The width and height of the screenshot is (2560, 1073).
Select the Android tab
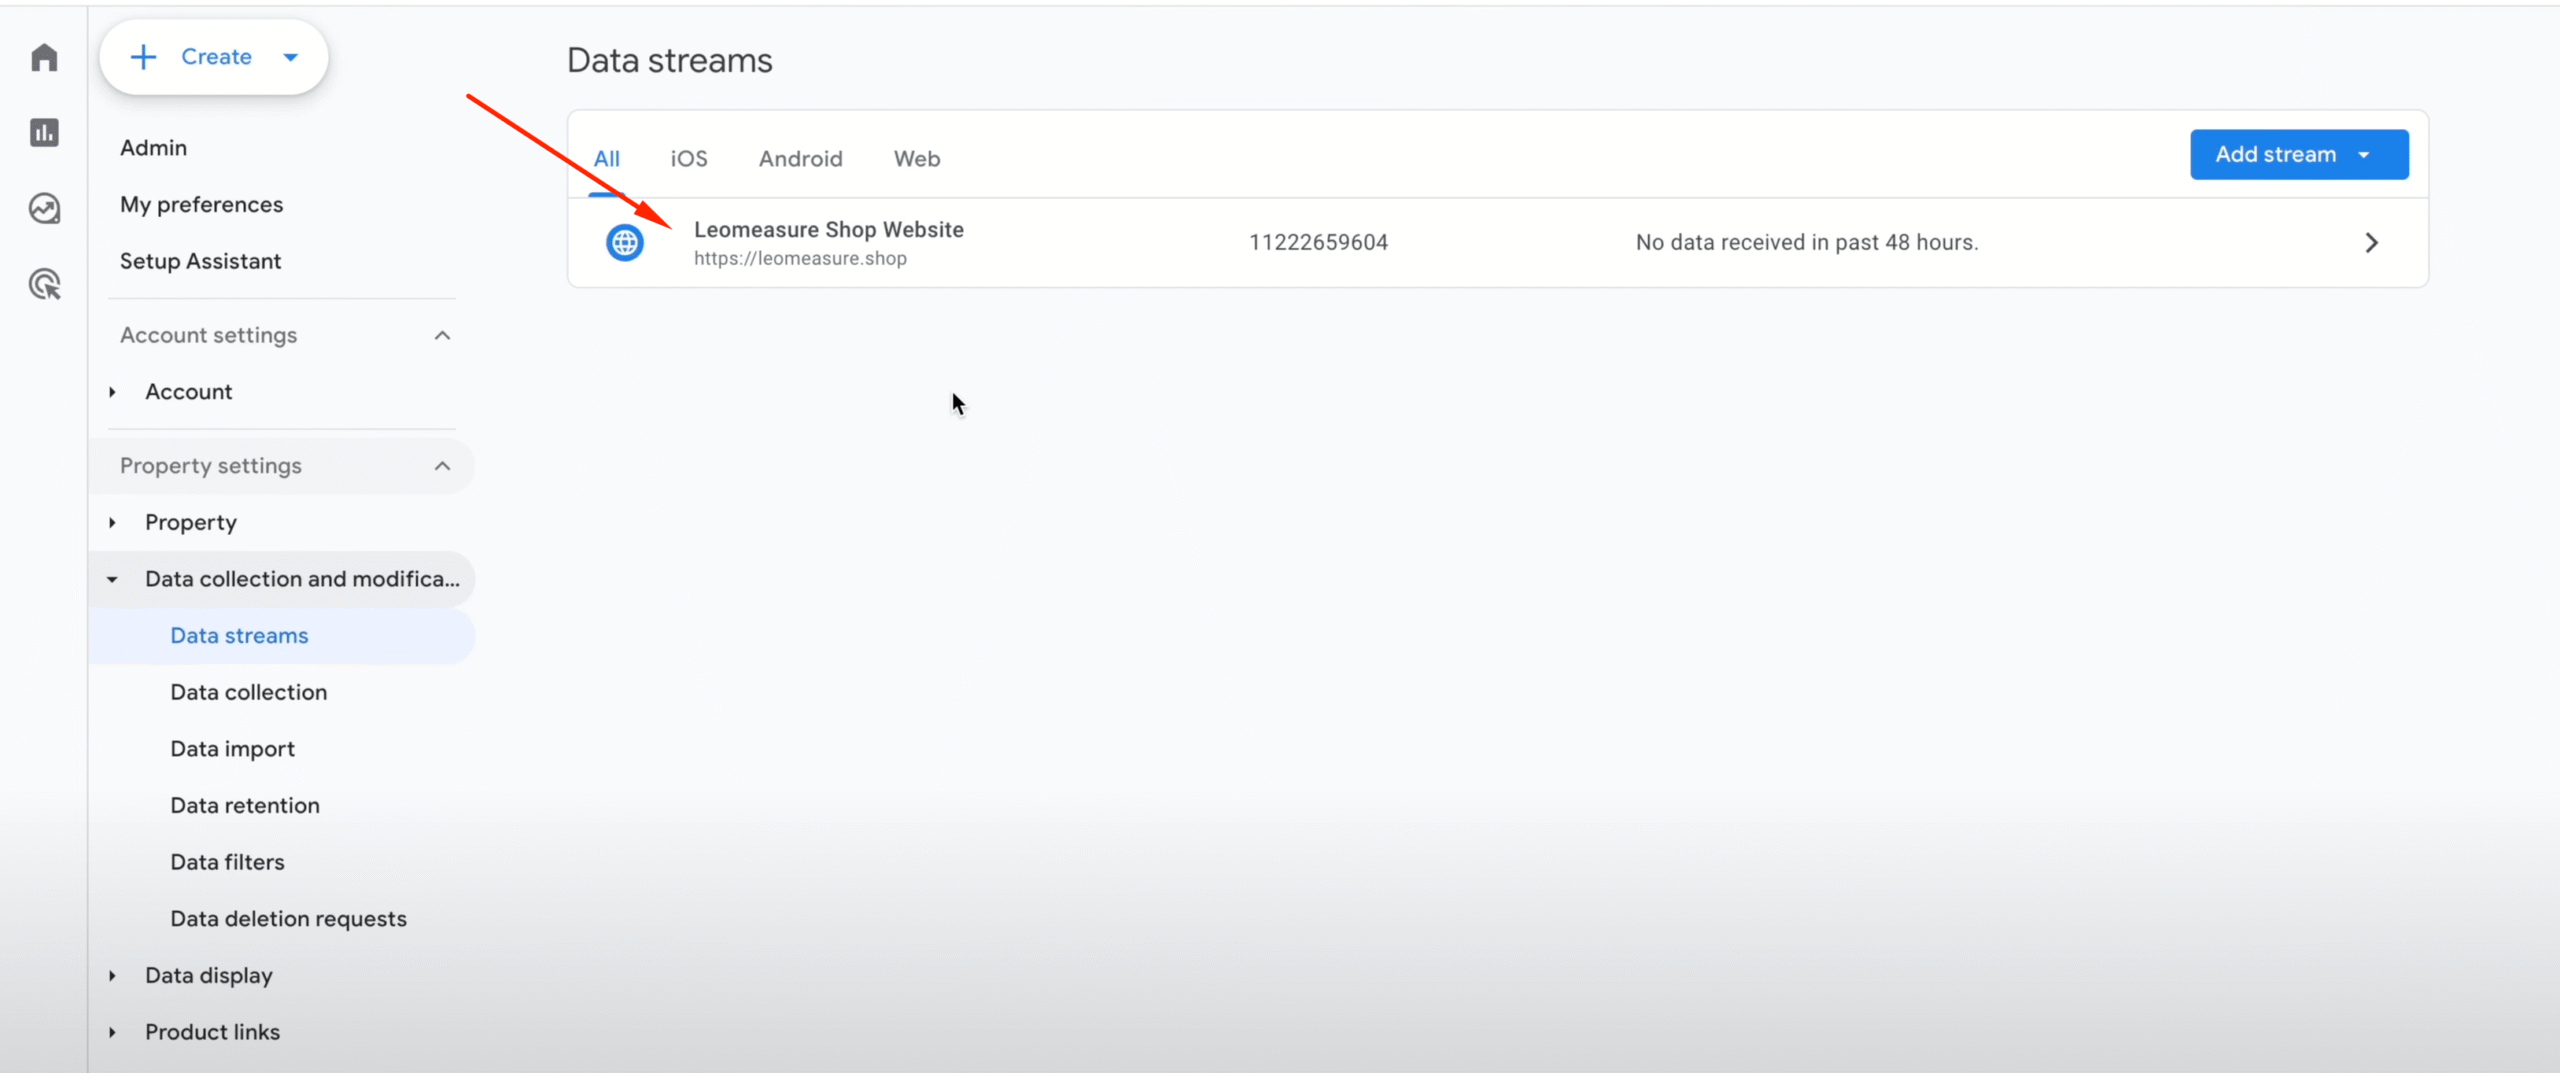click(x=800, y=159)
